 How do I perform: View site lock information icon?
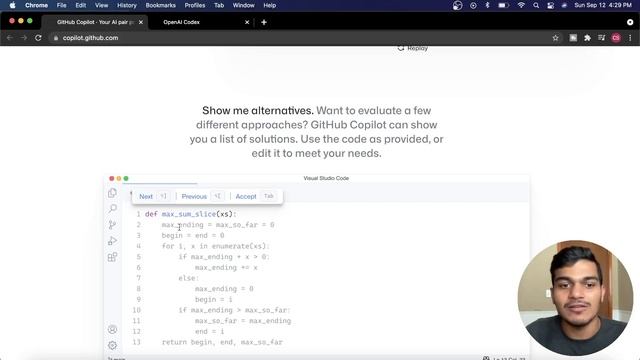[56, 38]
